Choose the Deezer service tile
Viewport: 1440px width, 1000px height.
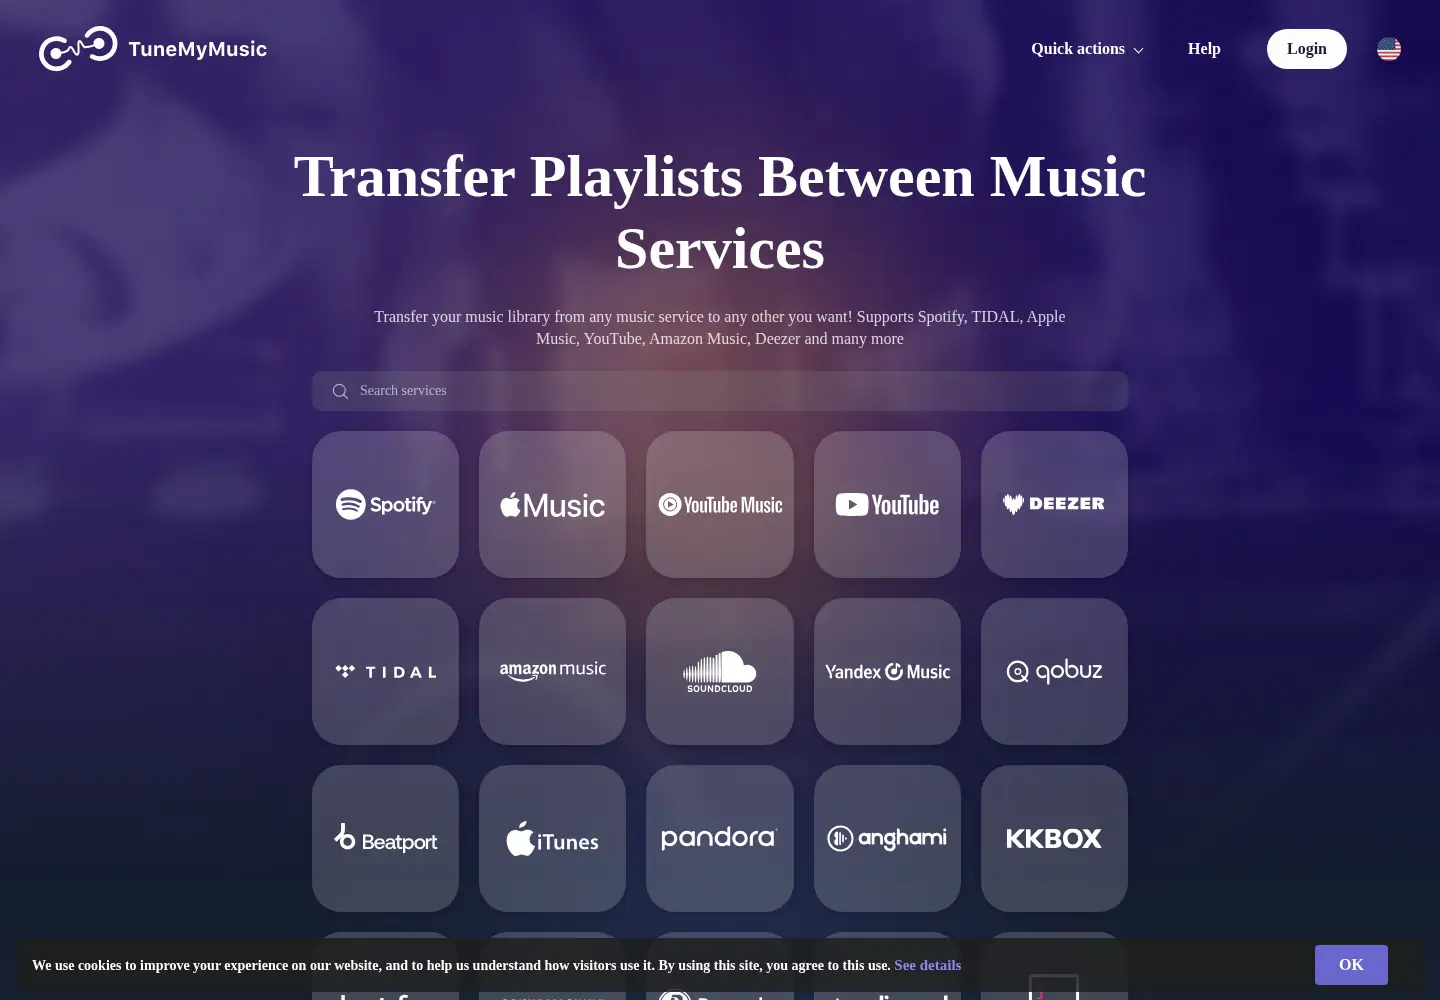click(1054, 504)
